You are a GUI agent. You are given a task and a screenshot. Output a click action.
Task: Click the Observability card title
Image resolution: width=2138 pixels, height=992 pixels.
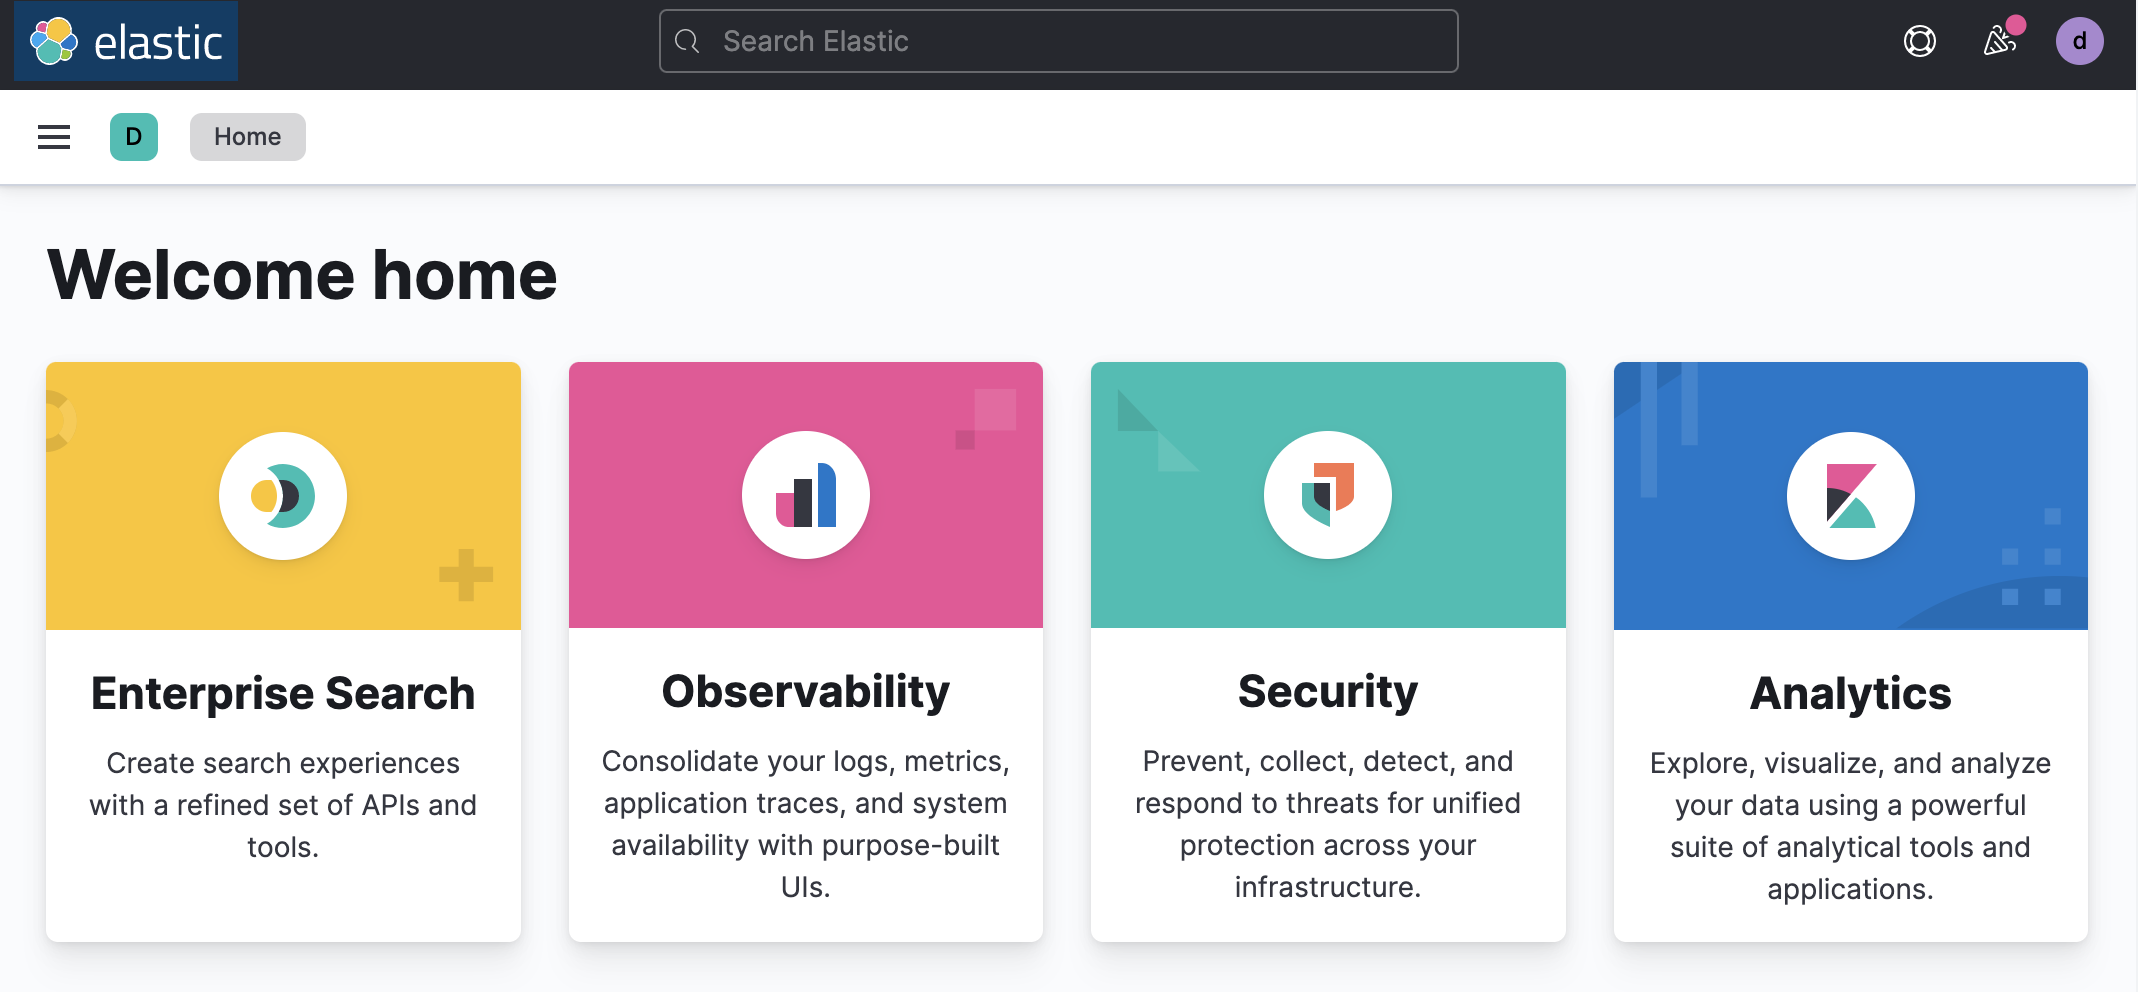(x=806, y=690)
